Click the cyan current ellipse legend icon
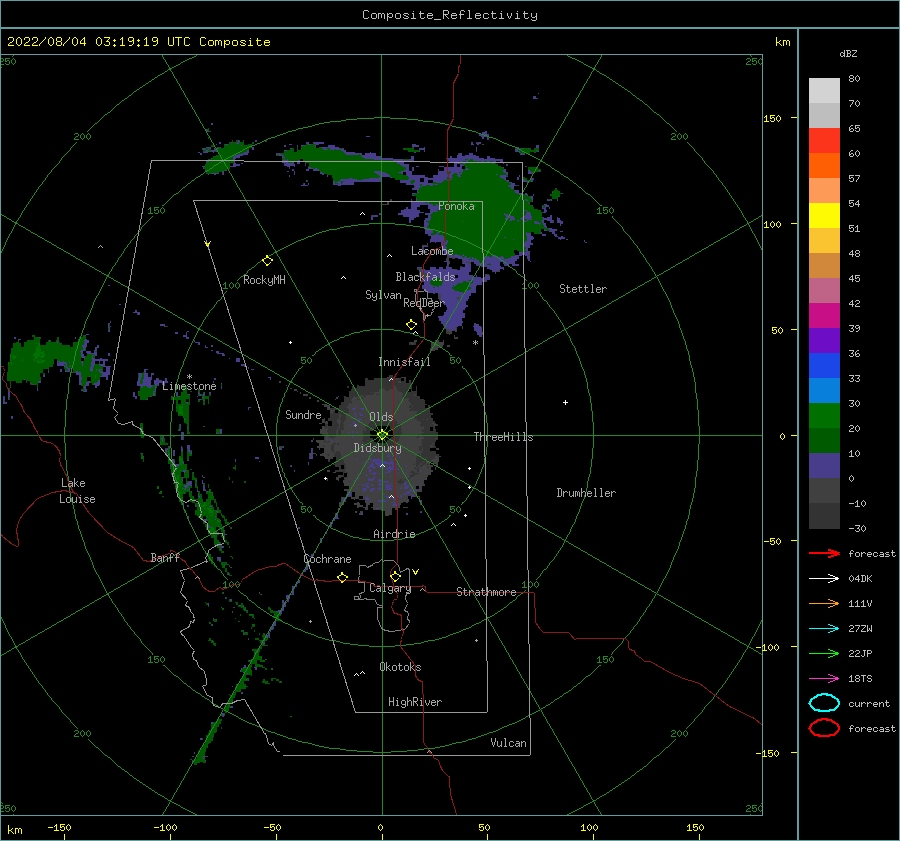900x841 pixels. pos(824,703)
